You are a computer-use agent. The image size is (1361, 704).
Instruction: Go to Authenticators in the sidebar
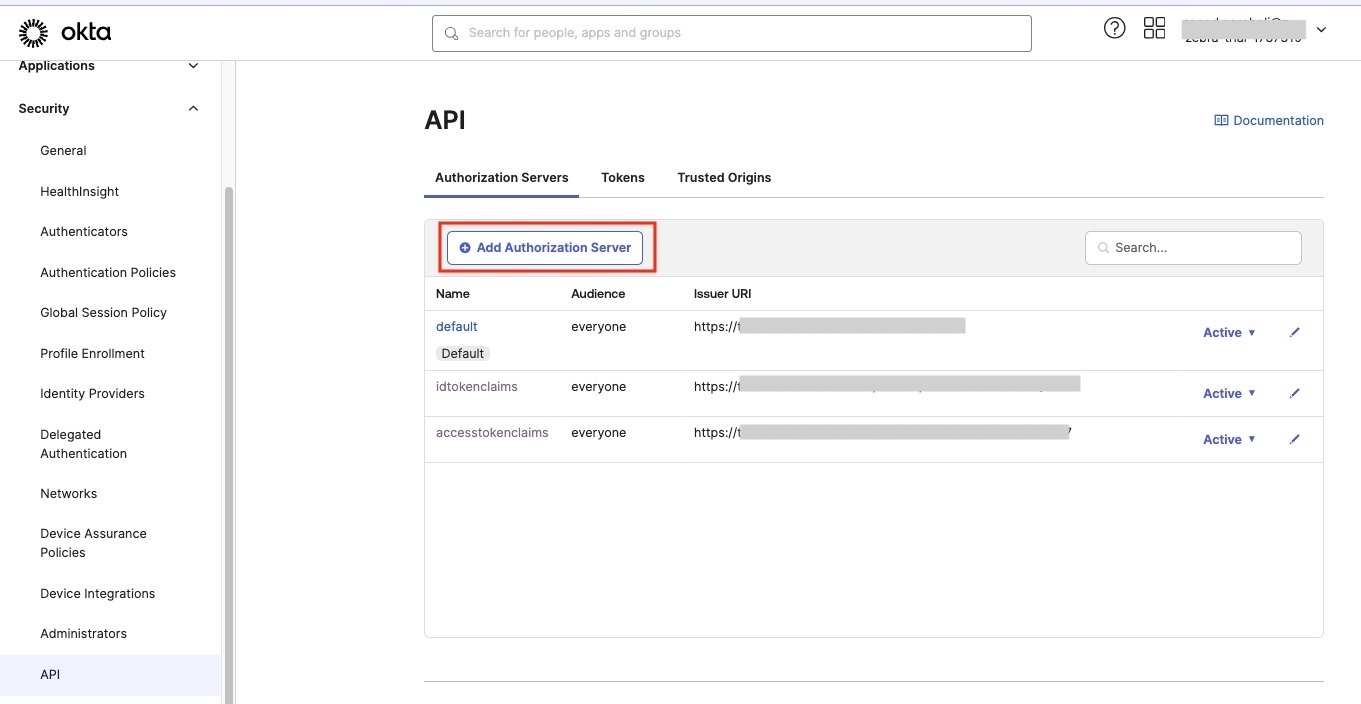84,232
